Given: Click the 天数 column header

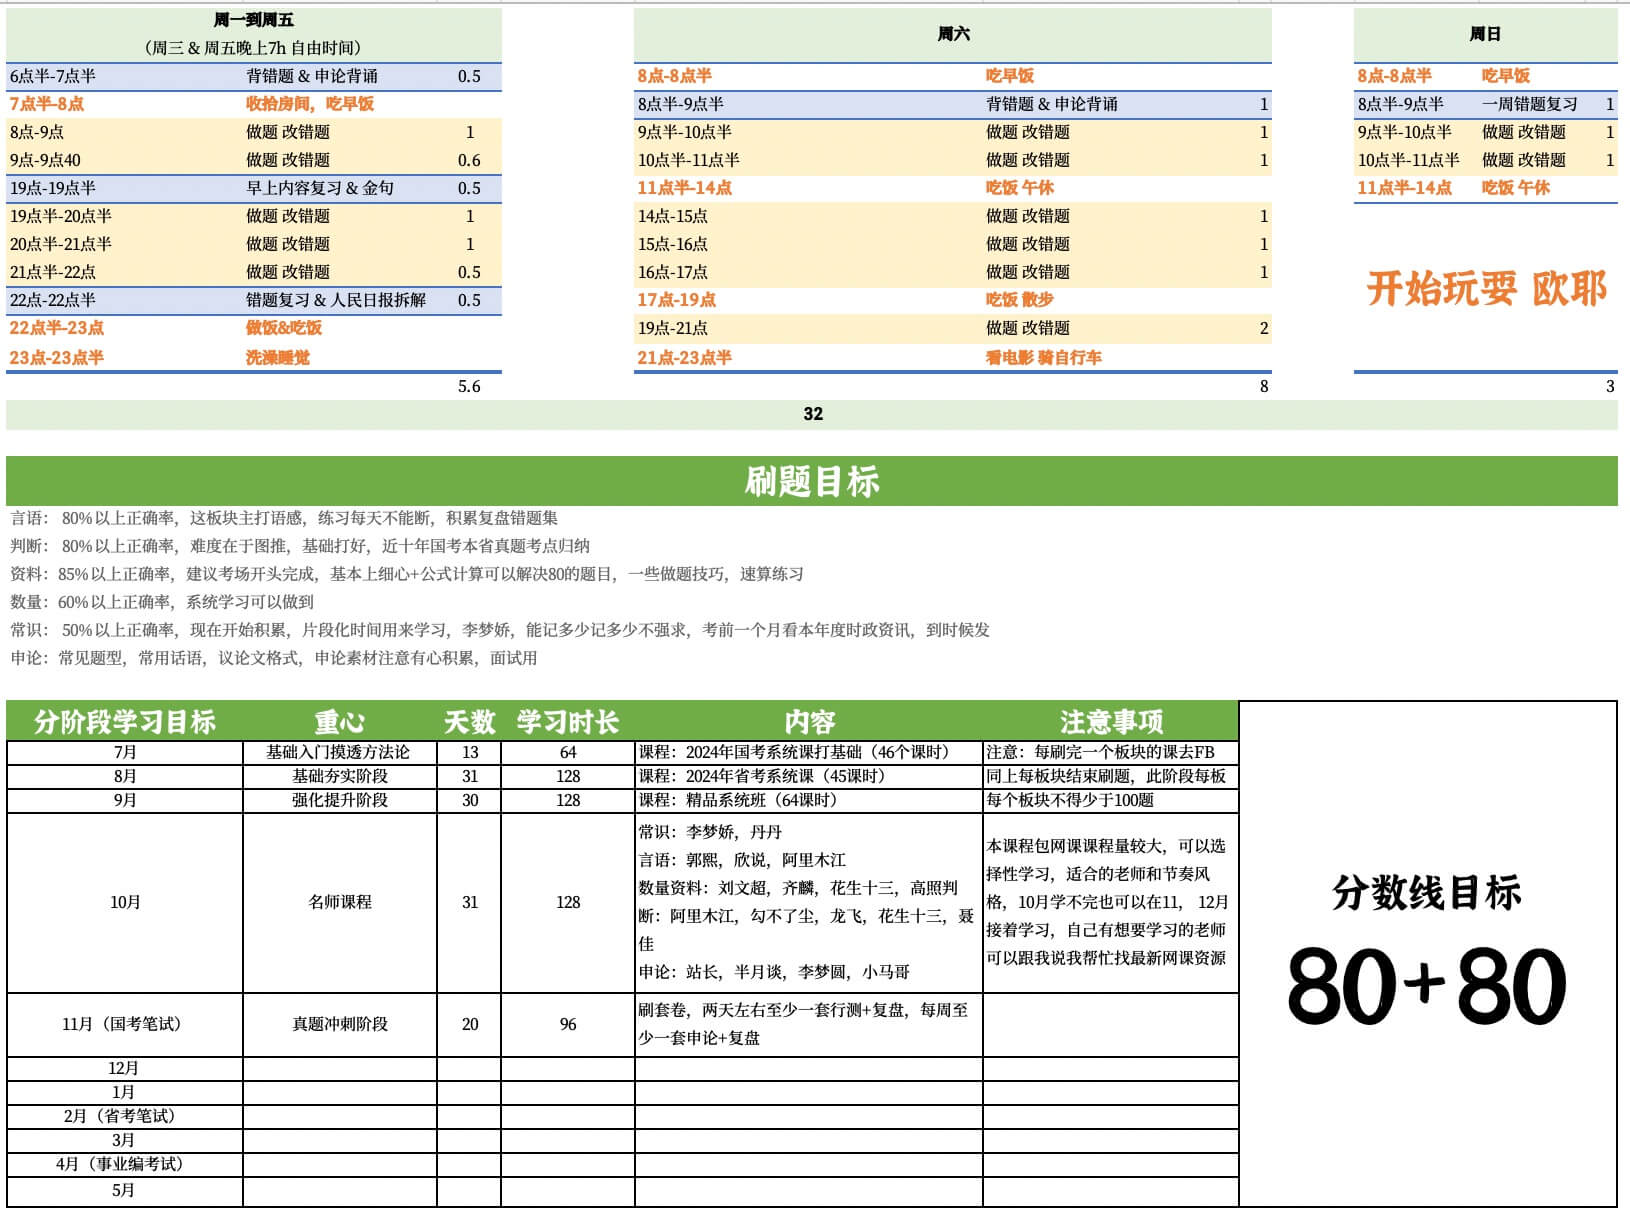Looking at the screenshot, I should [x=470, y=721].
